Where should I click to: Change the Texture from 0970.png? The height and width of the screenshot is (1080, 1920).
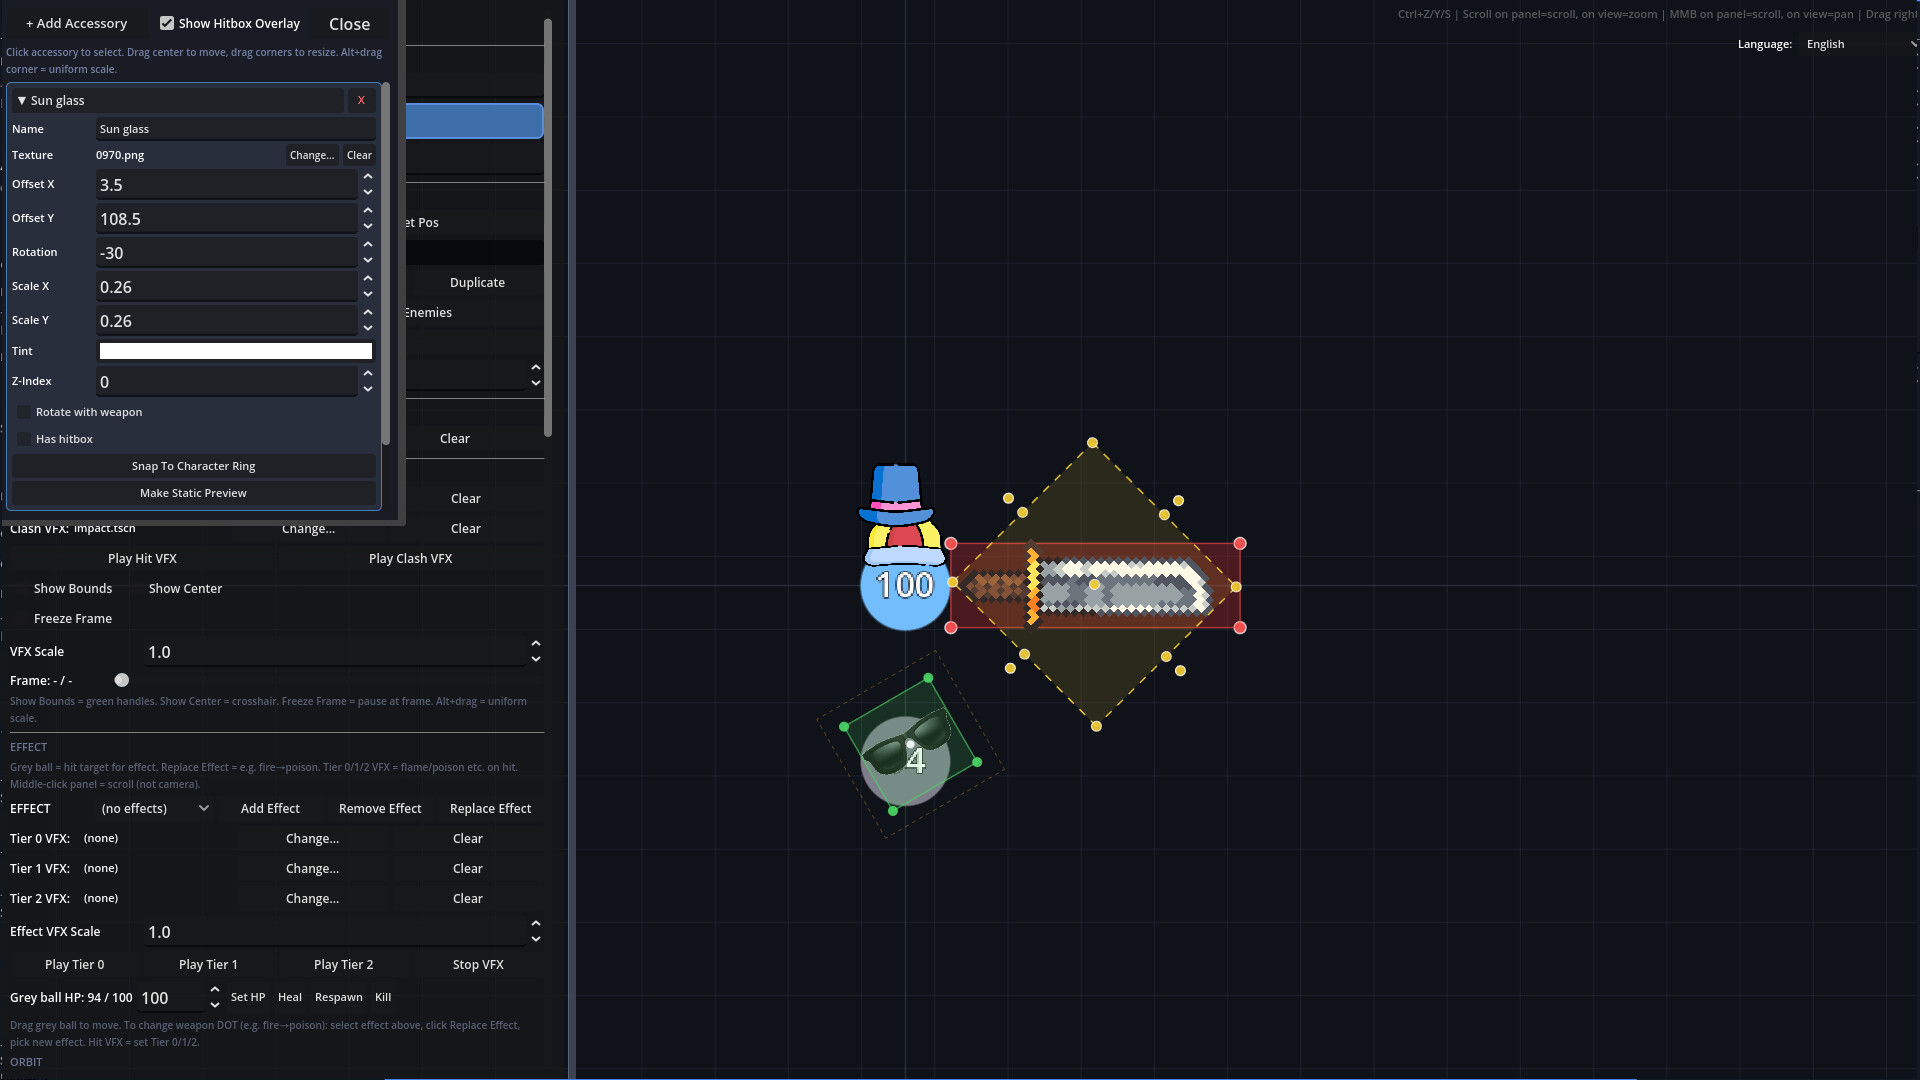pyautogui.click(x=311, y=155)
